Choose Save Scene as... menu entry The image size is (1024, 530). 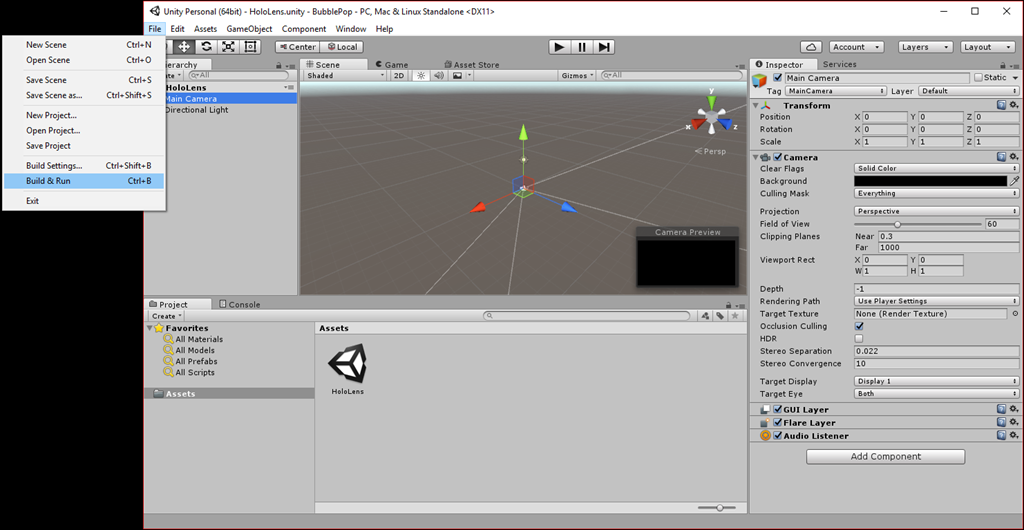pyautogui.click(x=84, y=95)
